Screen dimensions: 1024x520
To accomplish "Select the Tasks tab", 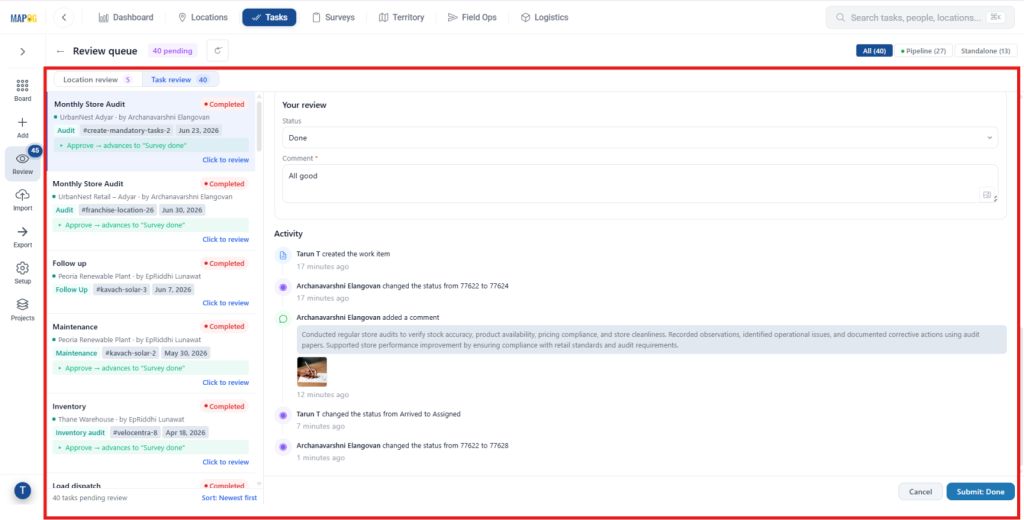I will coord(269,18).
